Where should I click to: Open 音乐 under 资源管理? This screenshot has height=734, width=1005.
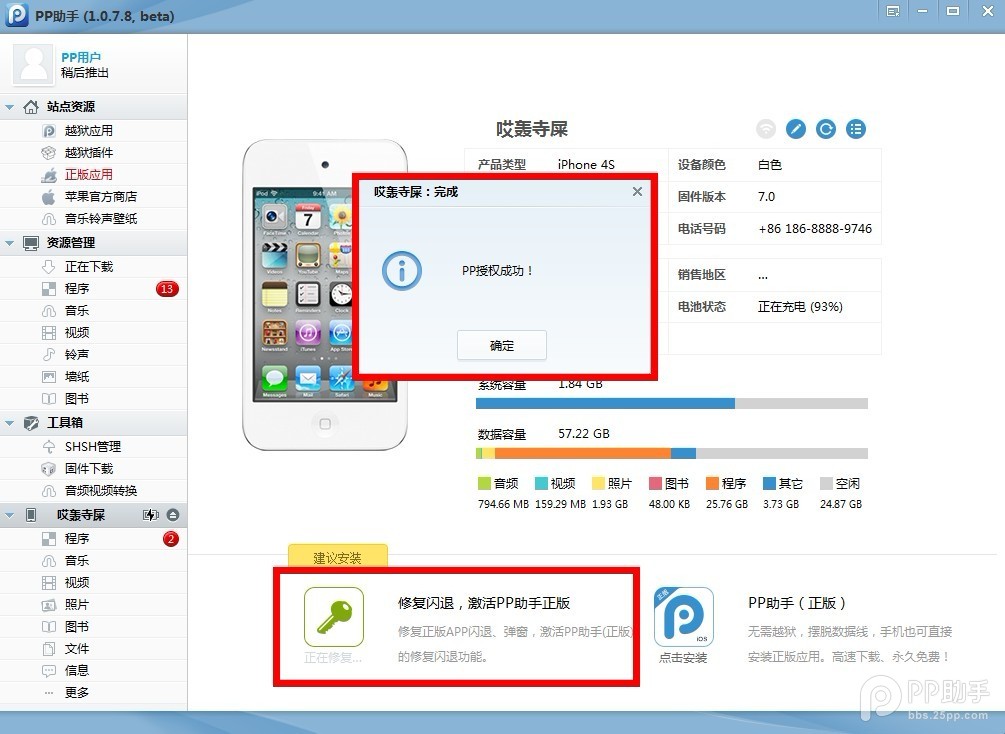click(76, 311)
